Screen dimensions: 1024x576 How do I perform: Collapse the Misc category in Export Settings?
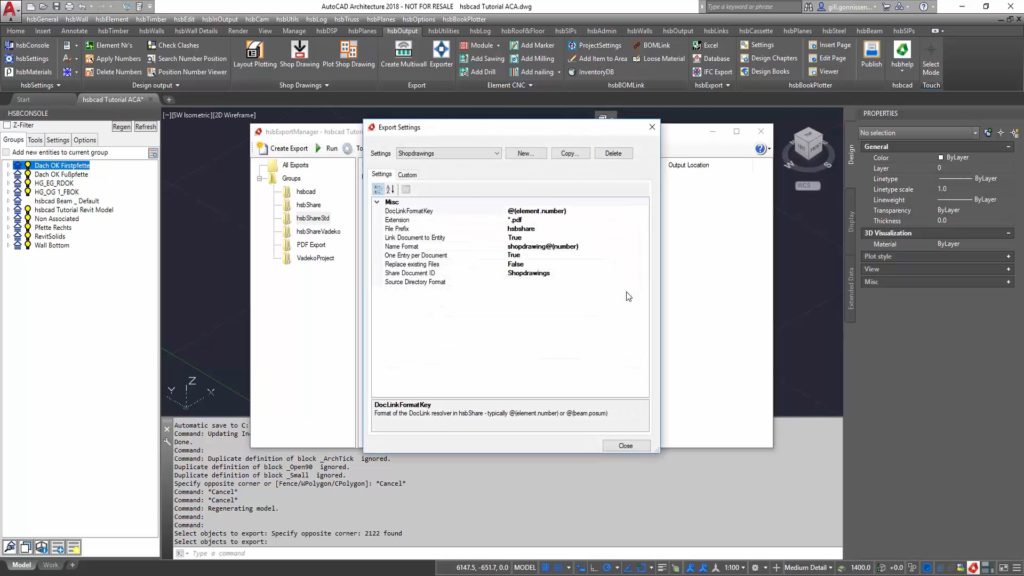(x=377, y=202)
